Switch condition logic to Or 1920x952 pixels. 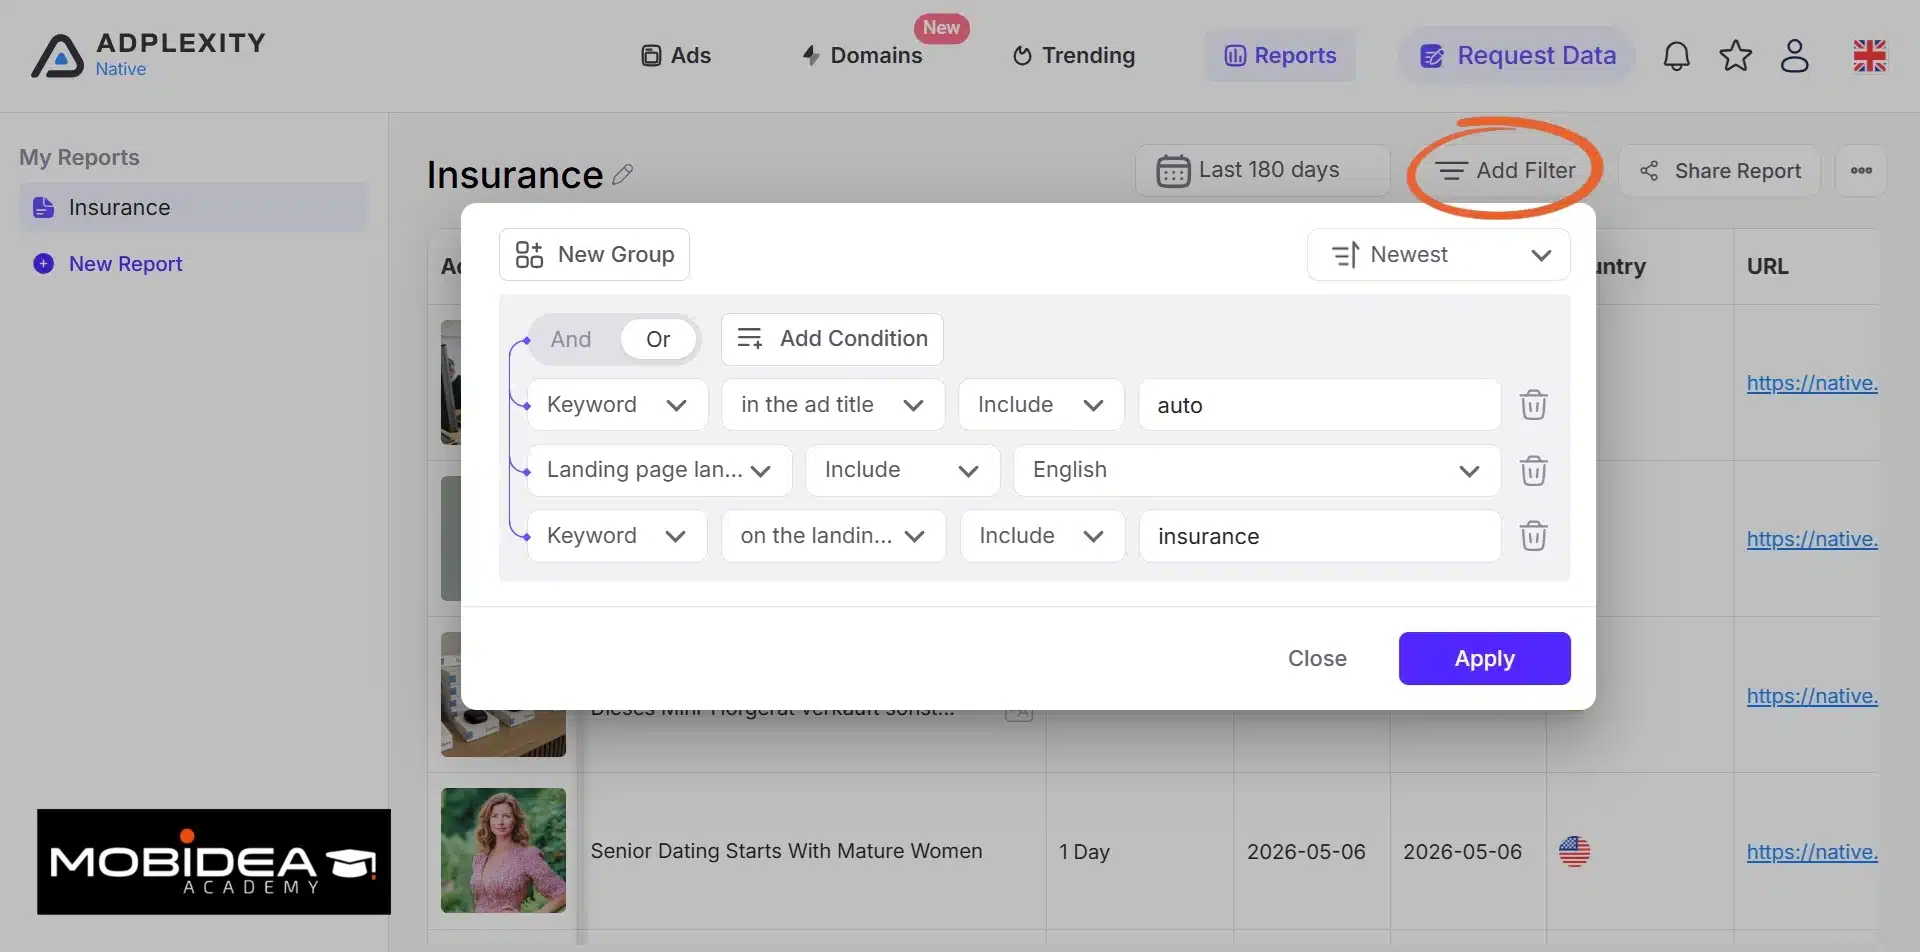658,339
